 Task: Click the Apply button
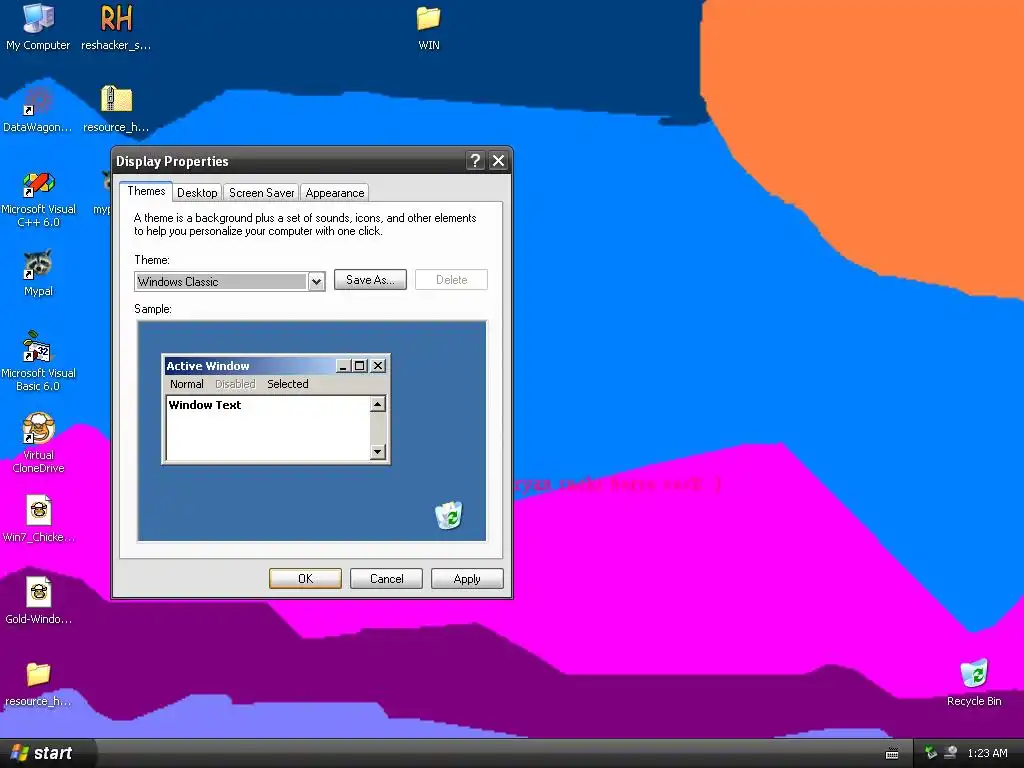467,579
